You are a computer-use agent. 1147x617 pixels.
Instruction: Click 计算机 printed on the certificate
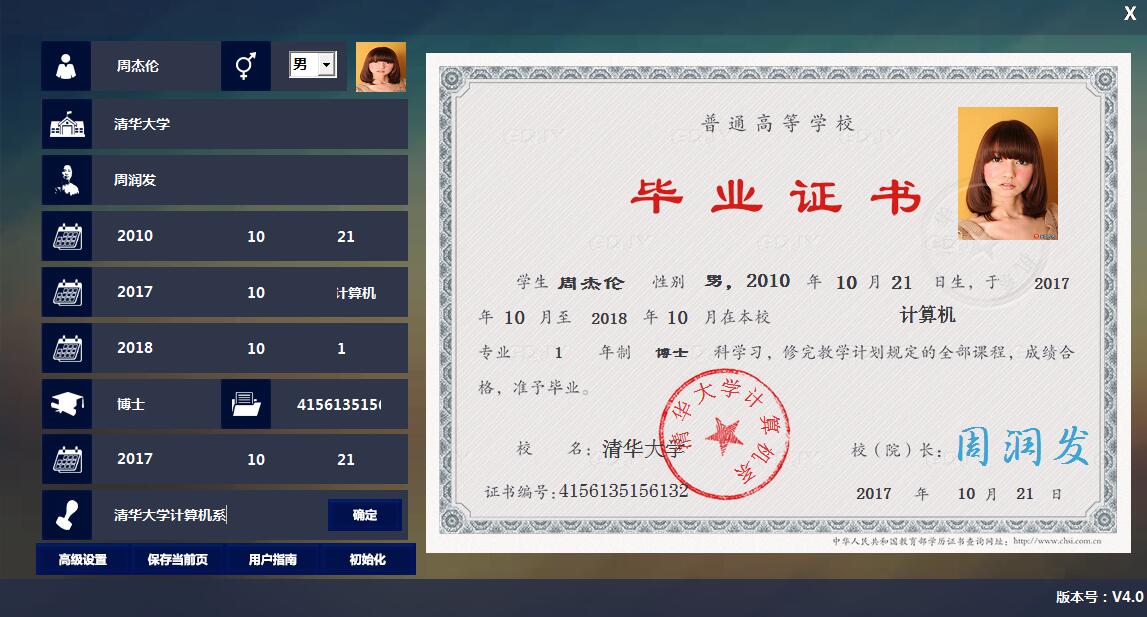(x=928, y=315)
